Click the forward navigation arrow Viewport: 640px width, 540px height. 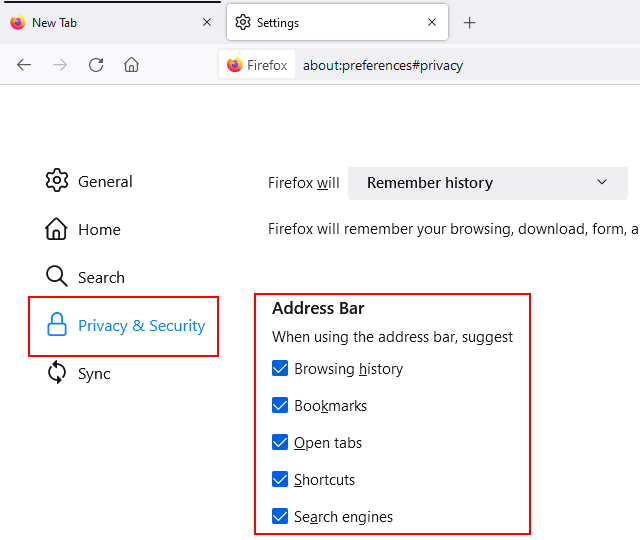(60, 64)
